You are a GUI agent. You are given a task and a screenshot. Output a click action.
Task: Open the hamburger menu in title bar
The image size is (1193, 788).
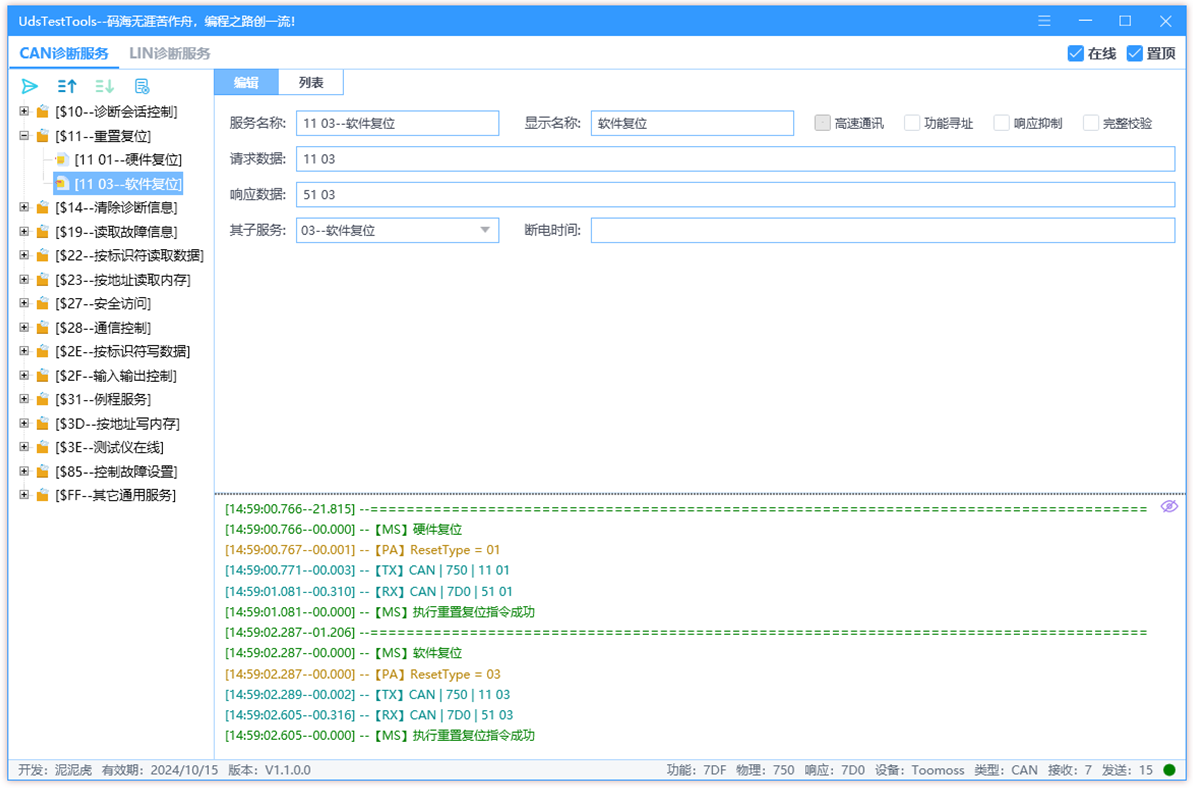coord(1044,21)
